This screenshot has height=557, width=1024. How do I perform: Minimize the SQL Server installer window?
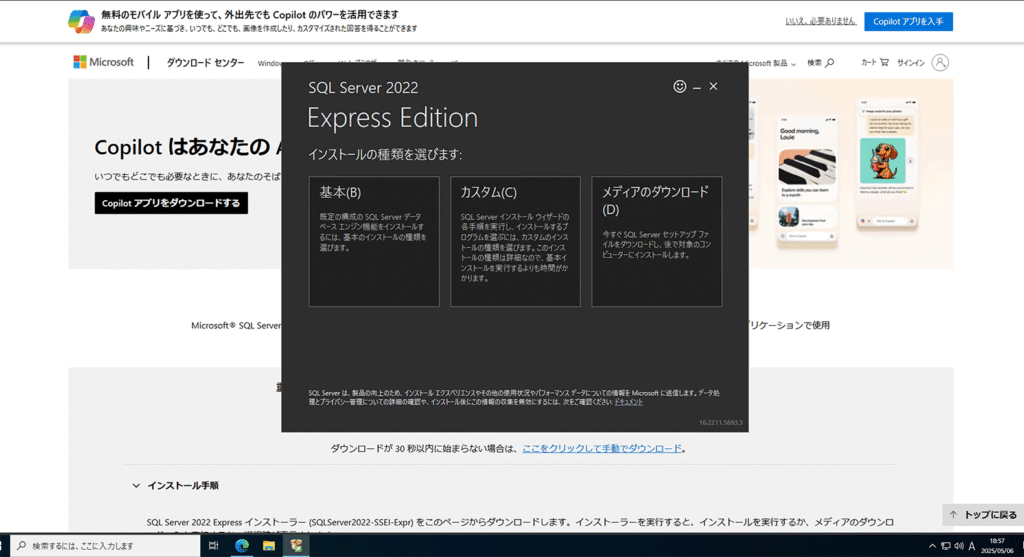point(697,87)
